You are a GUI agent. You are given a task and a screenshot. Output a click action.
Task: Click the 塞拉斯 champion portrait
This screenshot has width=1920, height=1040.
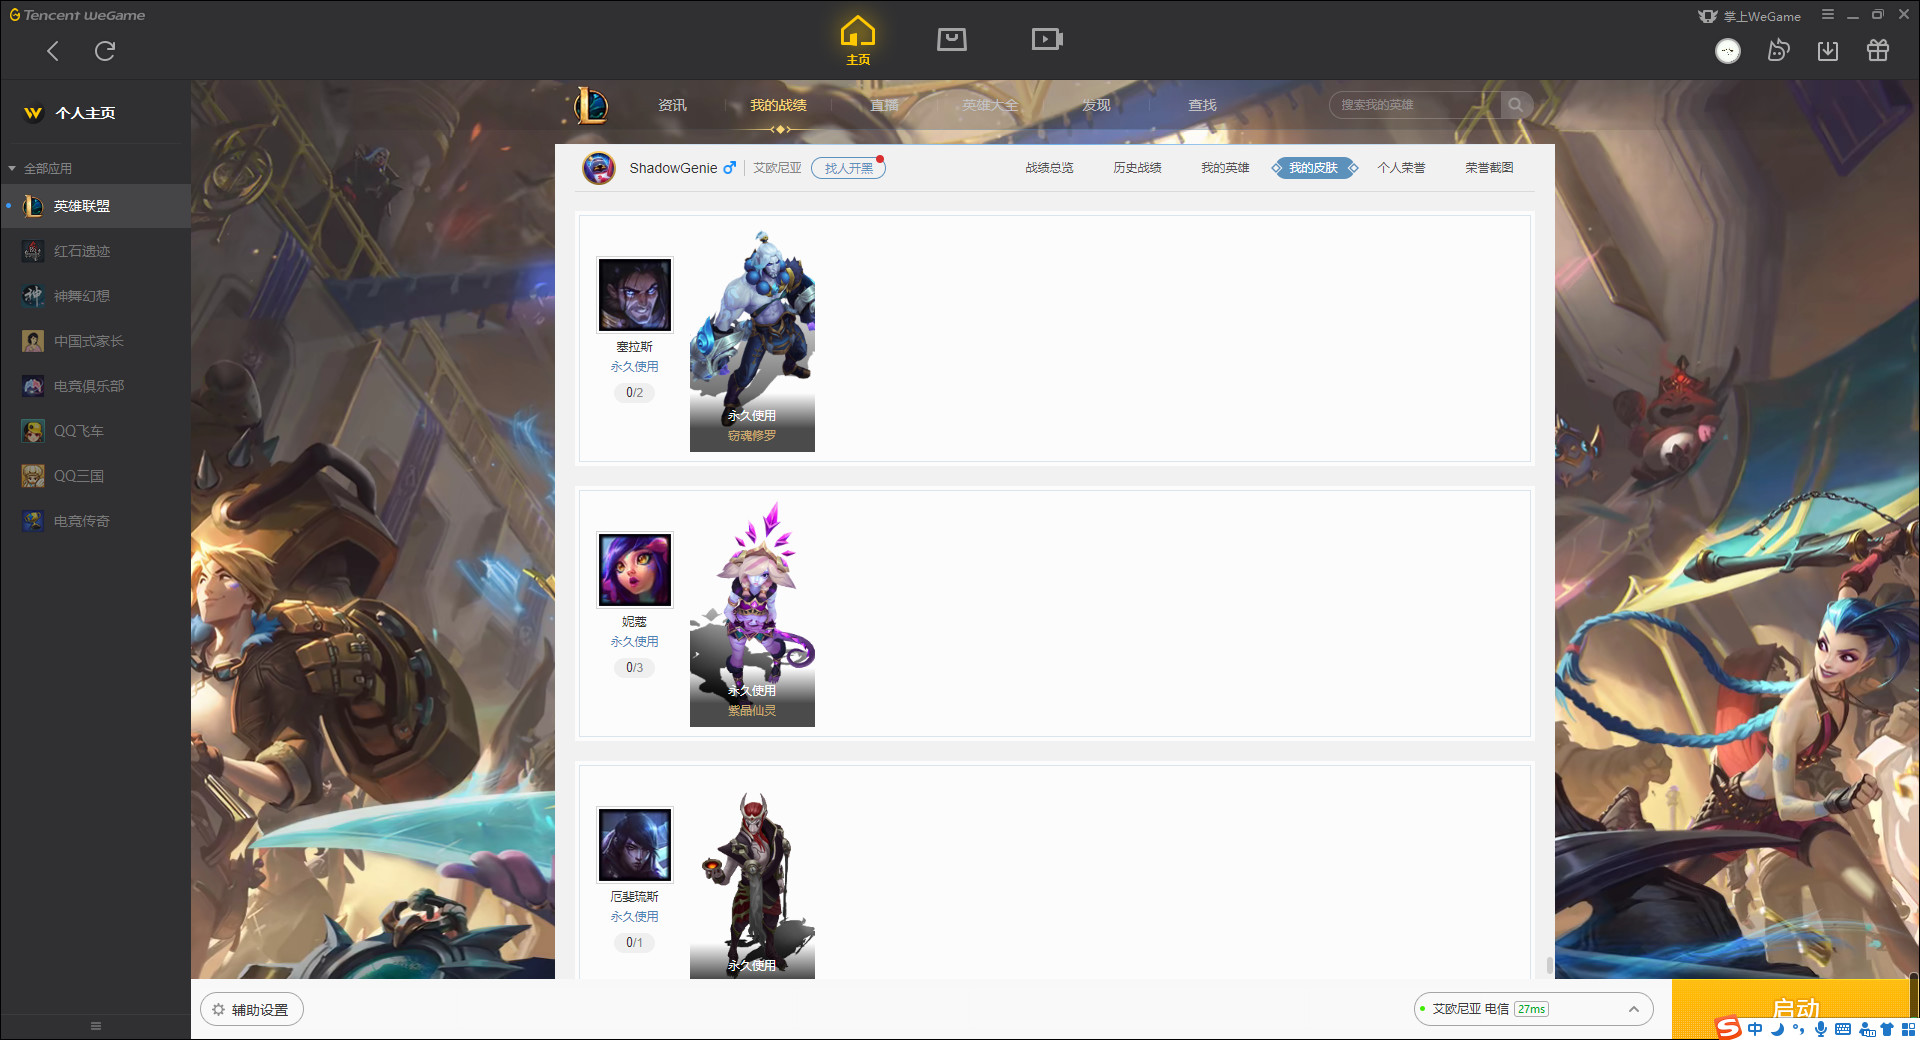635,295
